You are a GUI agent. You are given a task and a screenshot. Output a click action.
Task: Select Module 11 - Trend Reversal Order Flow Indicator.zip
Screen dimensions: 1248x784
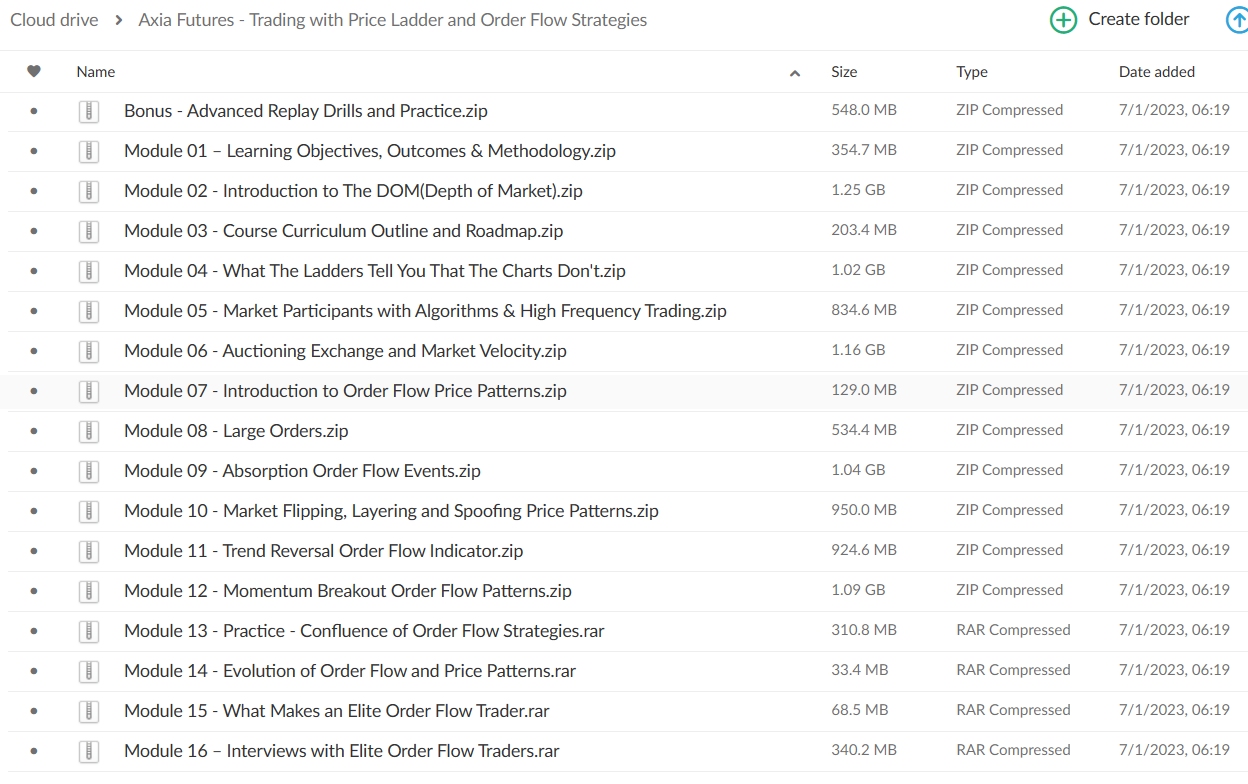pos(323,551)
